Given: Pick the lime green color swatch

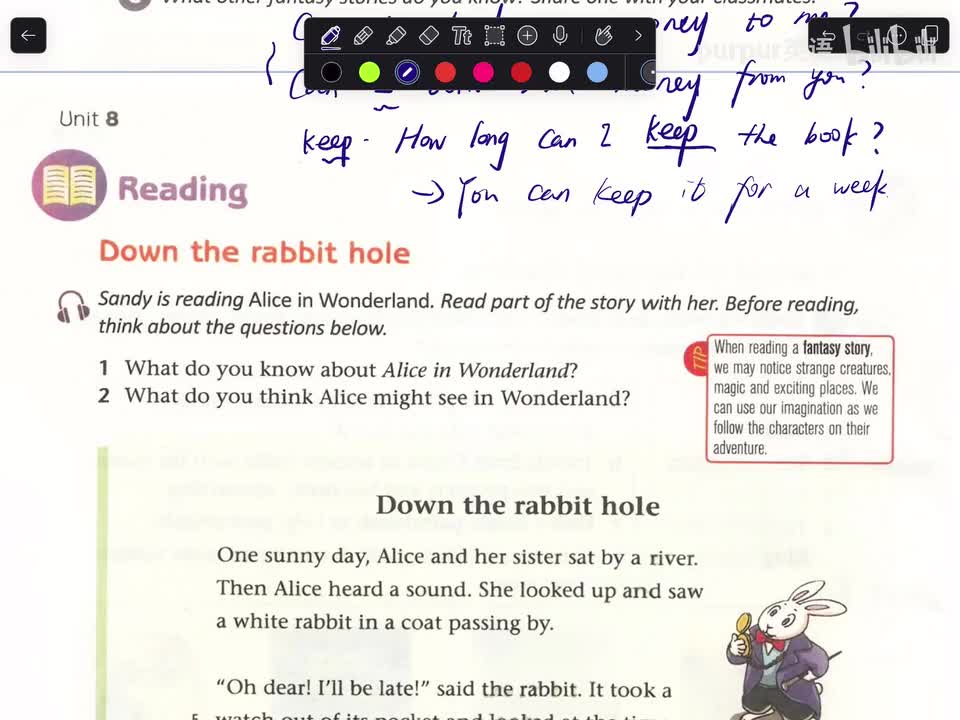Looking at the screenshot, I should coord(369,72).
